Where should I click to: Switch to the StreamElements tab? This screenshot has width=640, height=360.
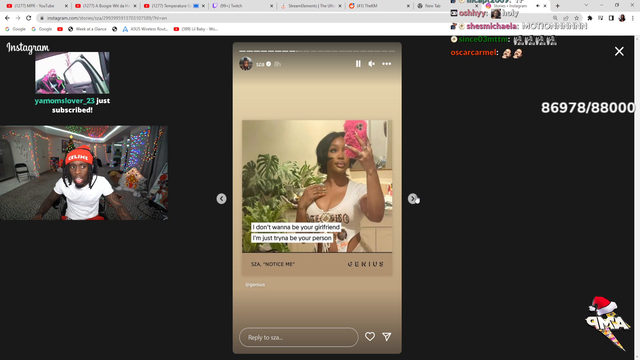coord(311,6)
